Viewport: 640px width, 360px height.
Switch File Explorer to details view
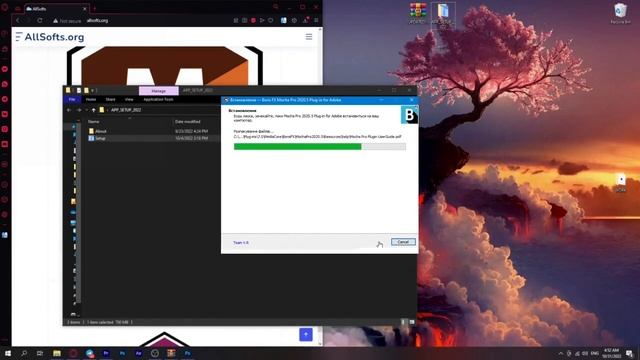[403, 322]
